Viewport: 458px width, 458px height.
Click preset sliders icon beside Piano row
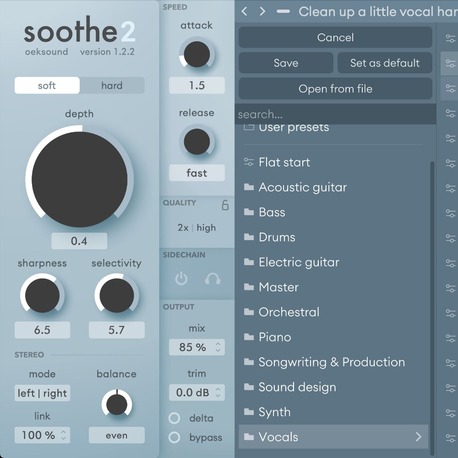pyautogui.click(x=450, y=338)
